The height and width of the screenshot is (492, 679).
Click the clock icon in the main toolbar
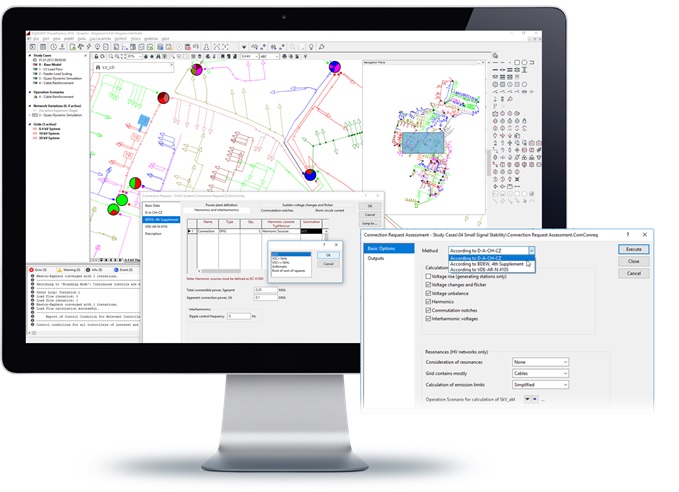click(x=54, y=47)
